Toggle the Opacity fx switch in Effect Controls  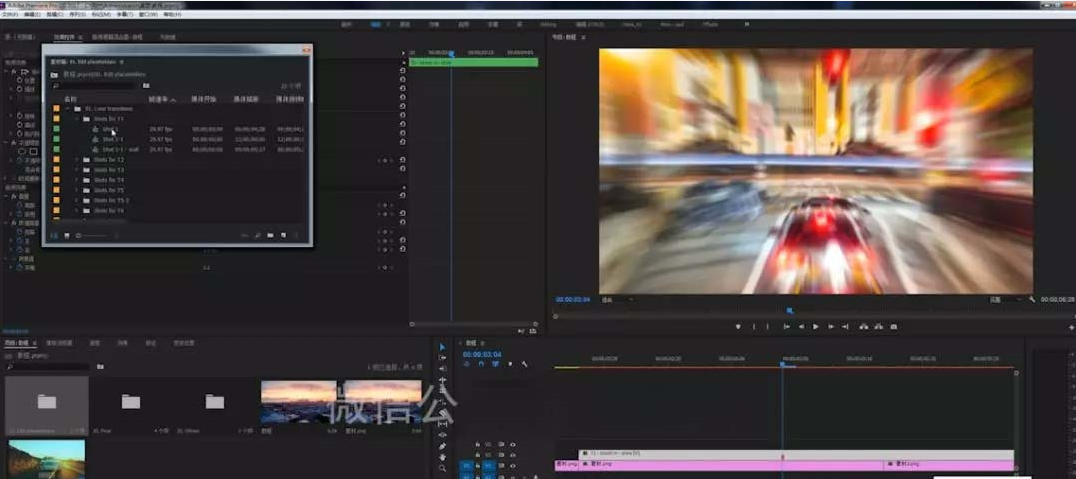tap(14, 142)
